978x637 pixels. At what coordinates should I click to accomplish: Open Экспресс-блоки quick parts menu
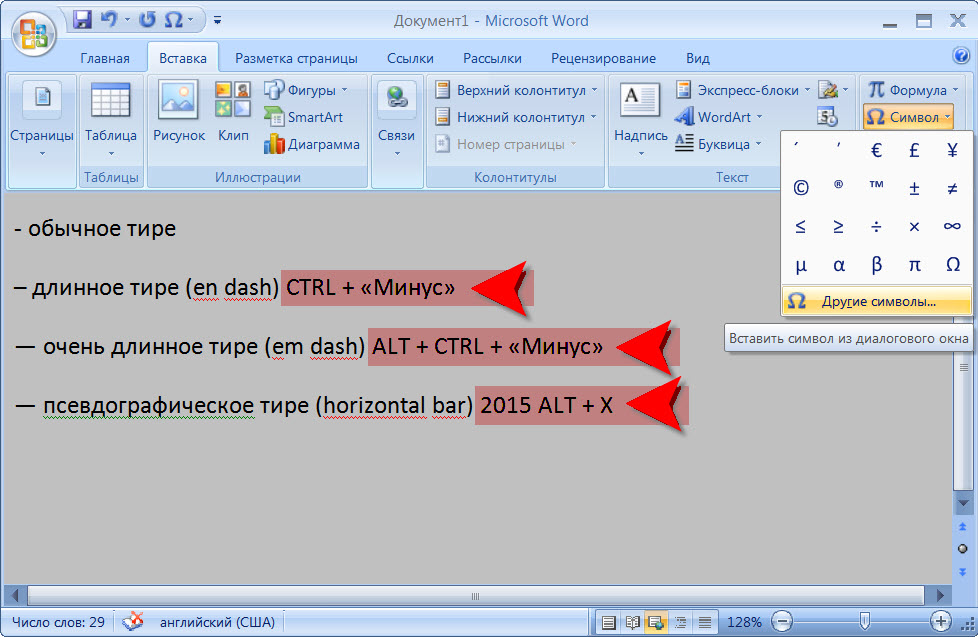(743, 90)
